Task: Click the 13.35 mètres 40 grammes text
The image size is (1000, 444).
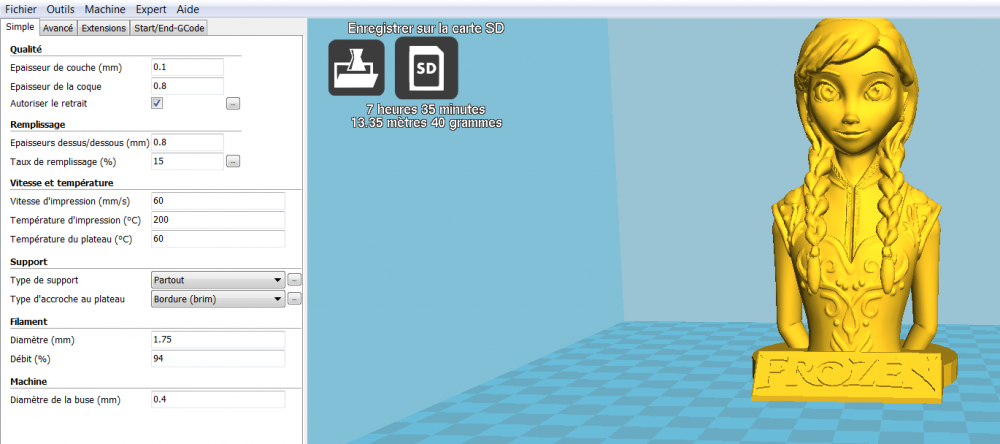Action: tap(426, 122)
